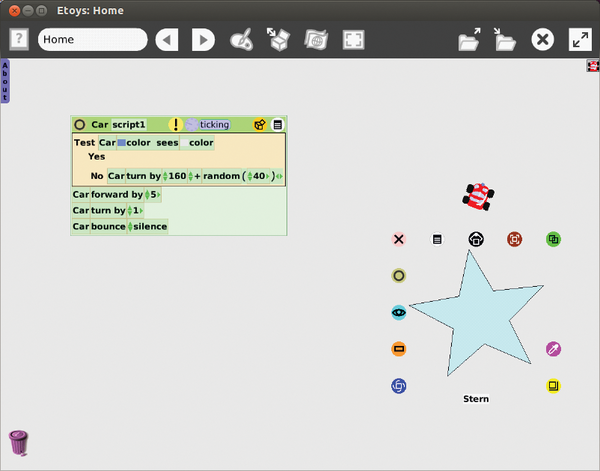Click the round X quit button

[x=542, y=39]
